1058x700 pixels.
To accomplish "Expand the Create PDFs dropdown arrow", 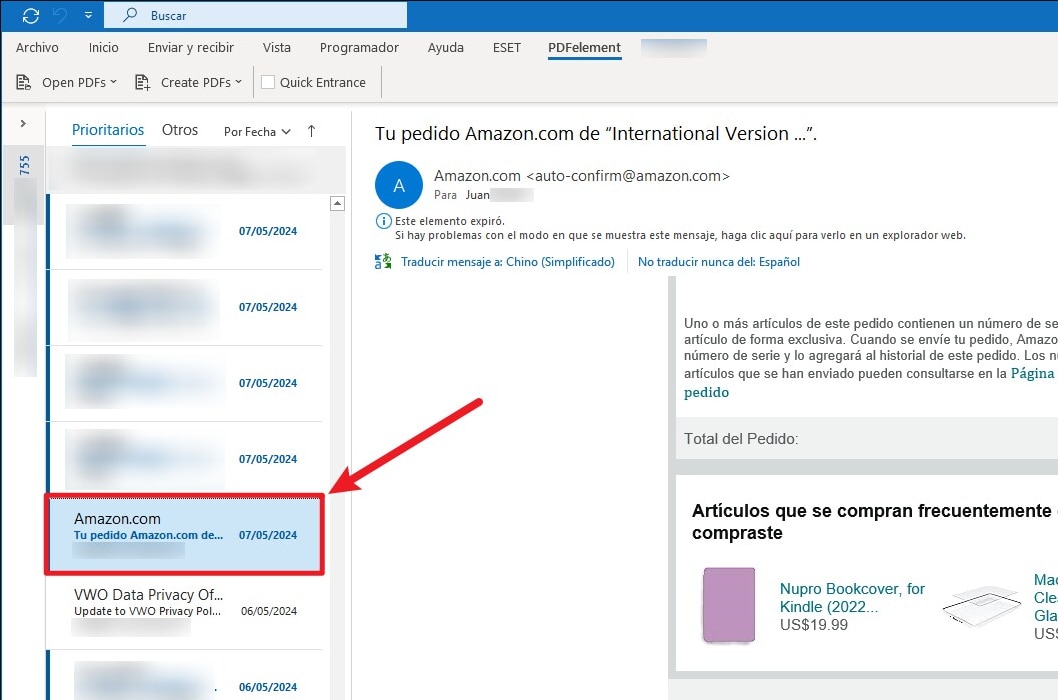I will tap(238, 82).
